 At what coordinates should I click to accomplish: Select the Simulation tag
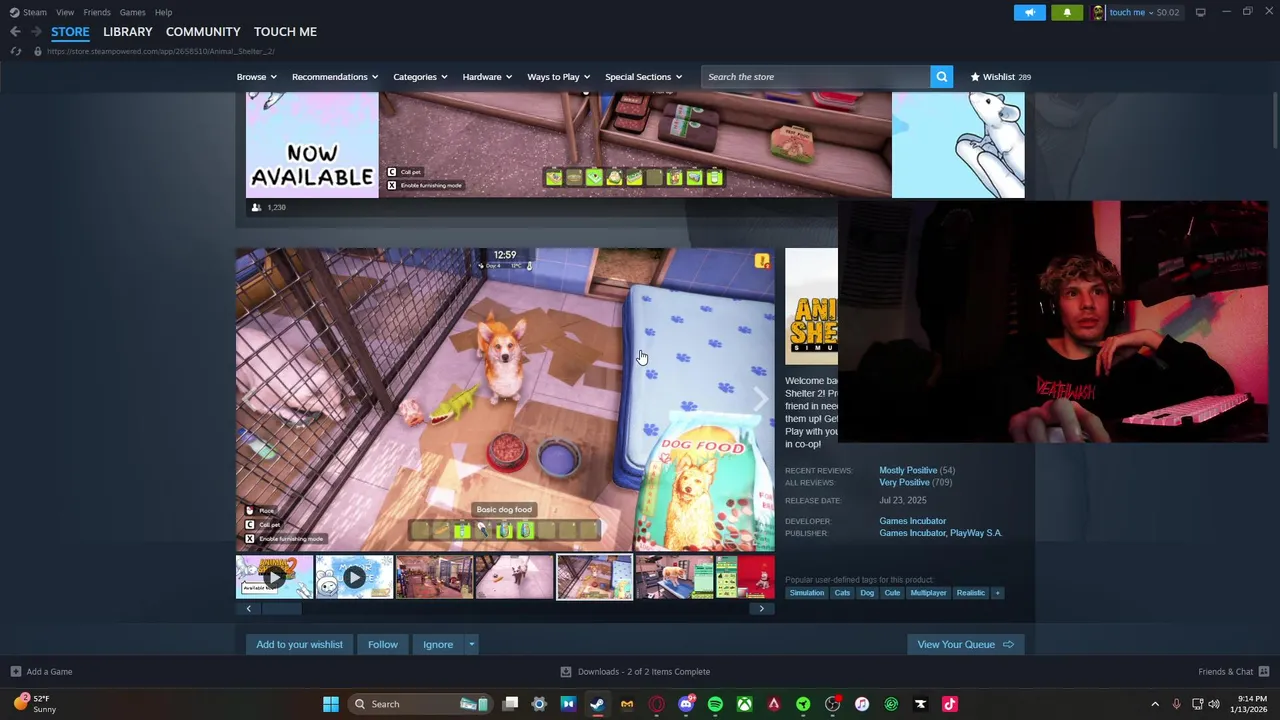807,593
